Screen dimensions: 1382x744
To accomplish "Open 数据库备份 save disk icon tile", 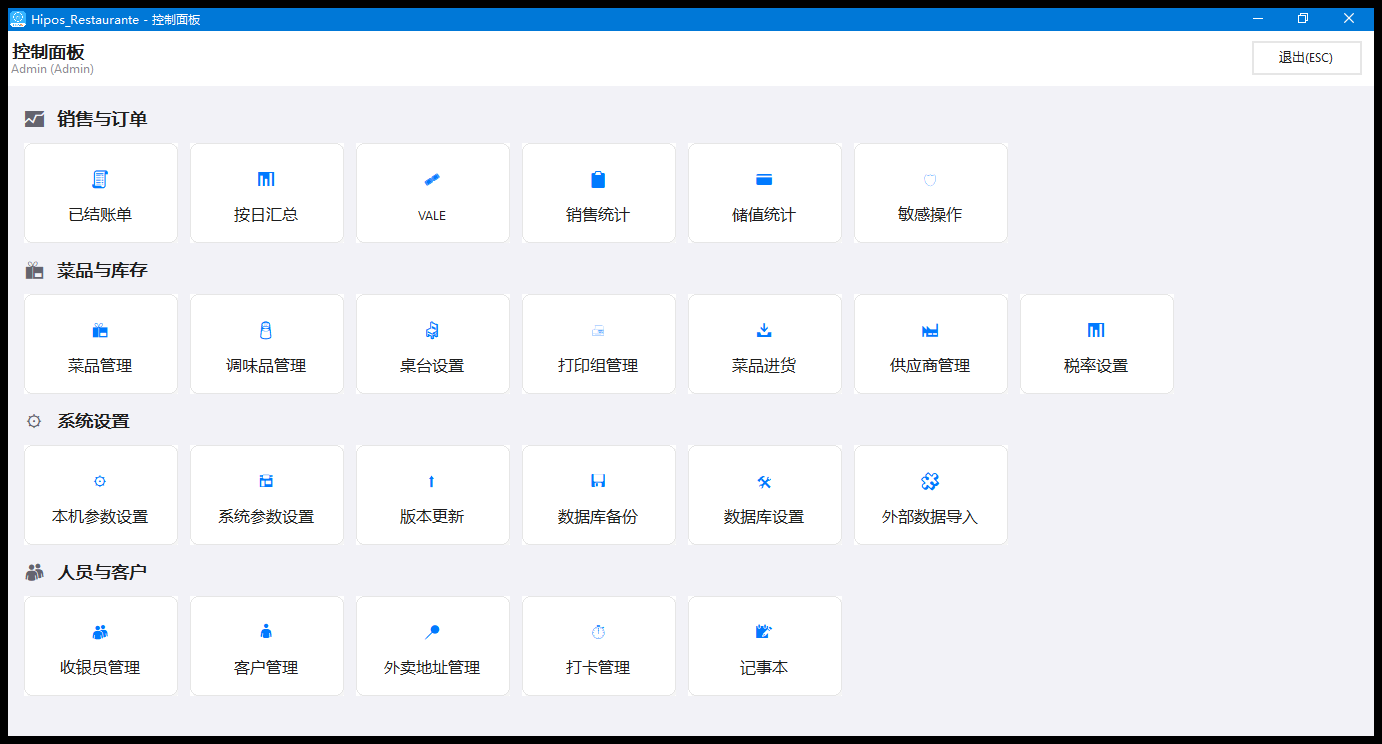I will [599, 495].
